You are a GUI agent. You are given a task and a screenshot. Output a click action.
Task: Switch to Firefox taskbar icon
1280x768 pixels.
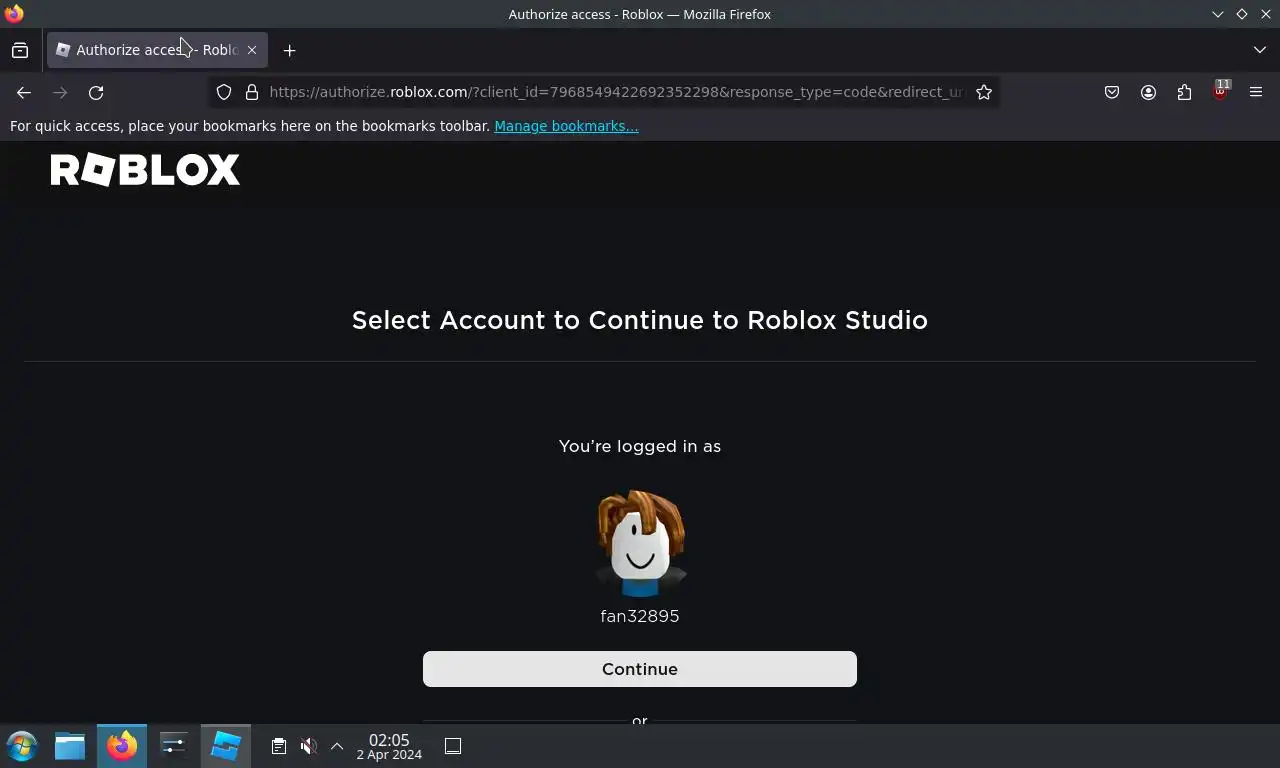click(122, 746)
